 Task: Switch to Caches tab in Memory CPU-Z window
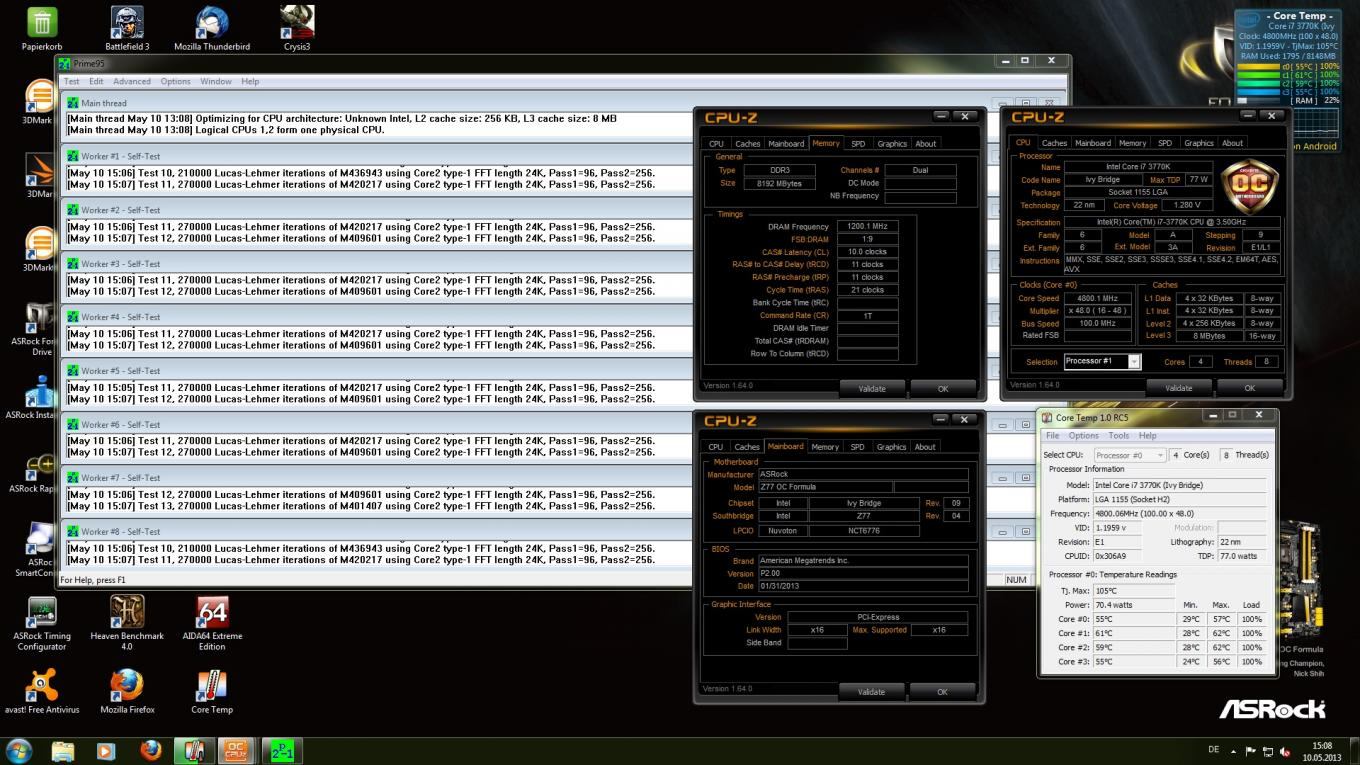point(748,143)
